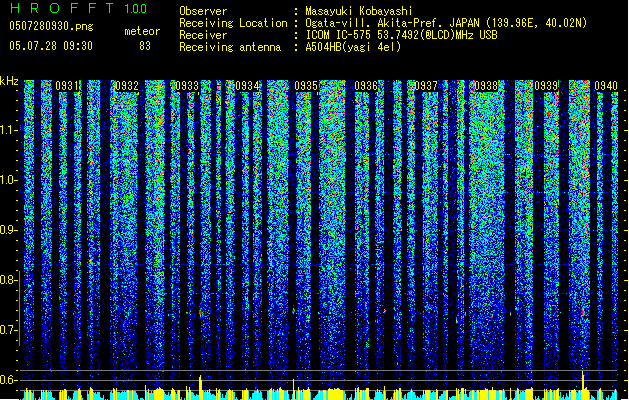The image size is (629, 400).
Task: Click the 0939 time marker
Action: (546, 86)
